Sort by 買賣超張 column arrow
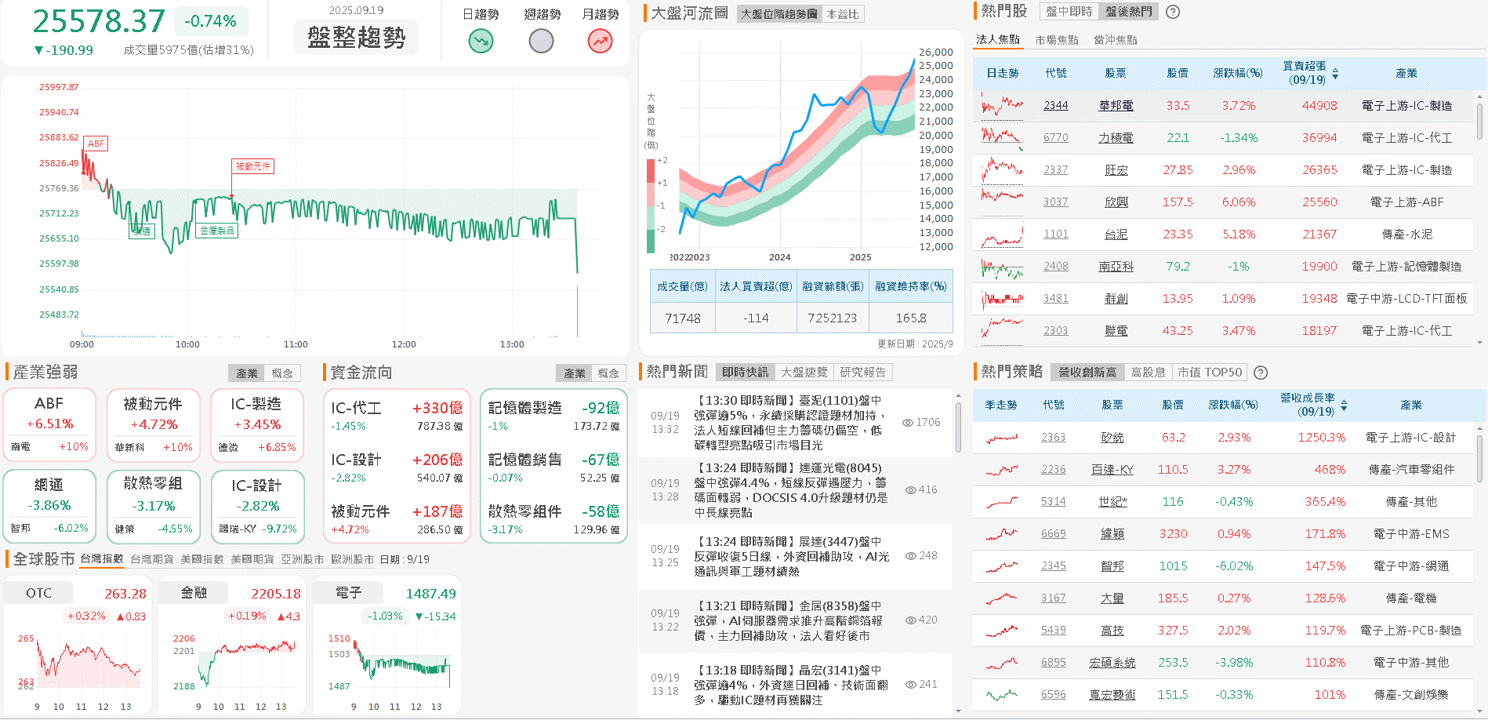1488x720 pixels. [1335, 74]
